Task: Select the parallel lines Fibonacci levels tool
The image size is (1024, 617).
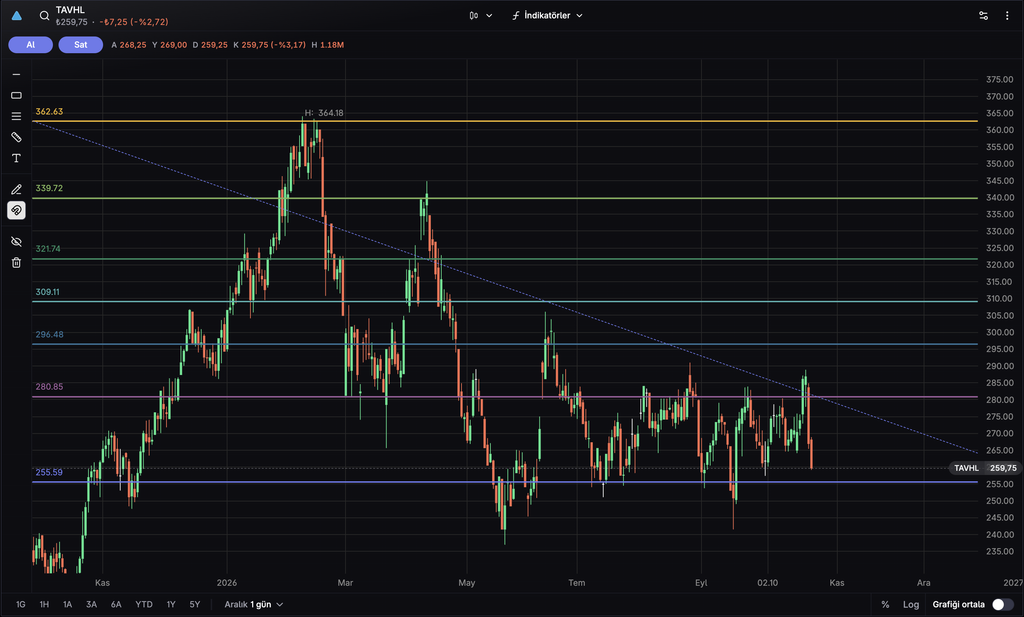Action: click(16, 116)
